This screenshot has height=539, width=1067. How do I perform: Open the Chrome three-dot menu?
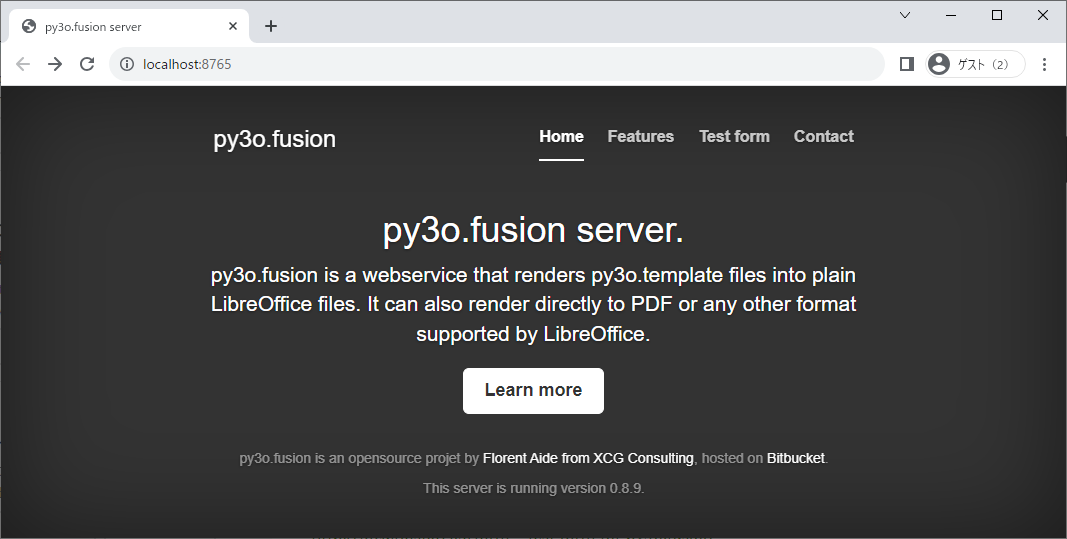(x=1044, y=64)
